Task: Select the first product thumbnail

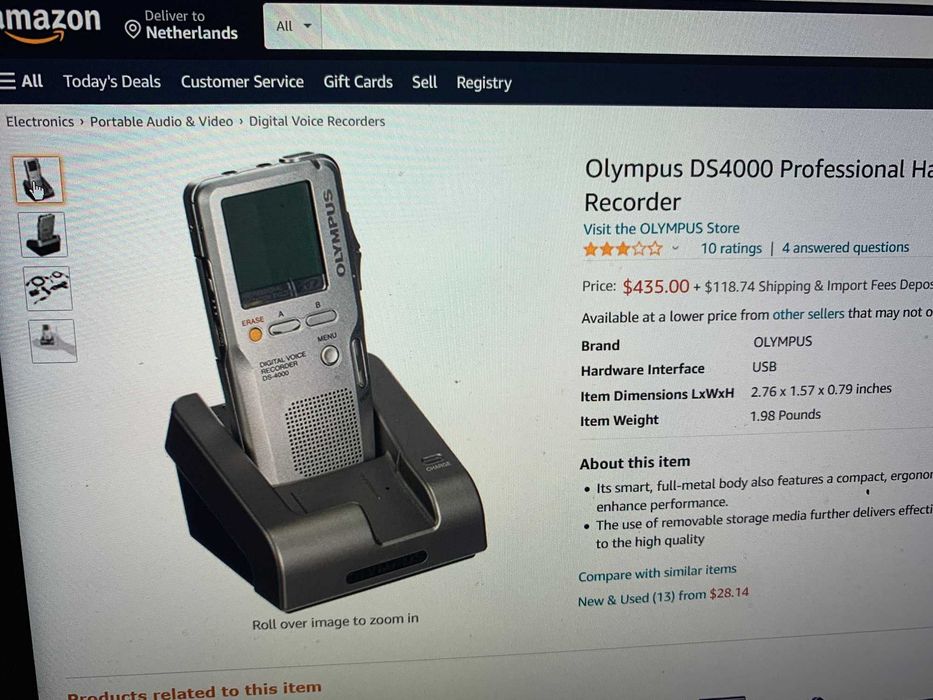Action: (37, 180)
